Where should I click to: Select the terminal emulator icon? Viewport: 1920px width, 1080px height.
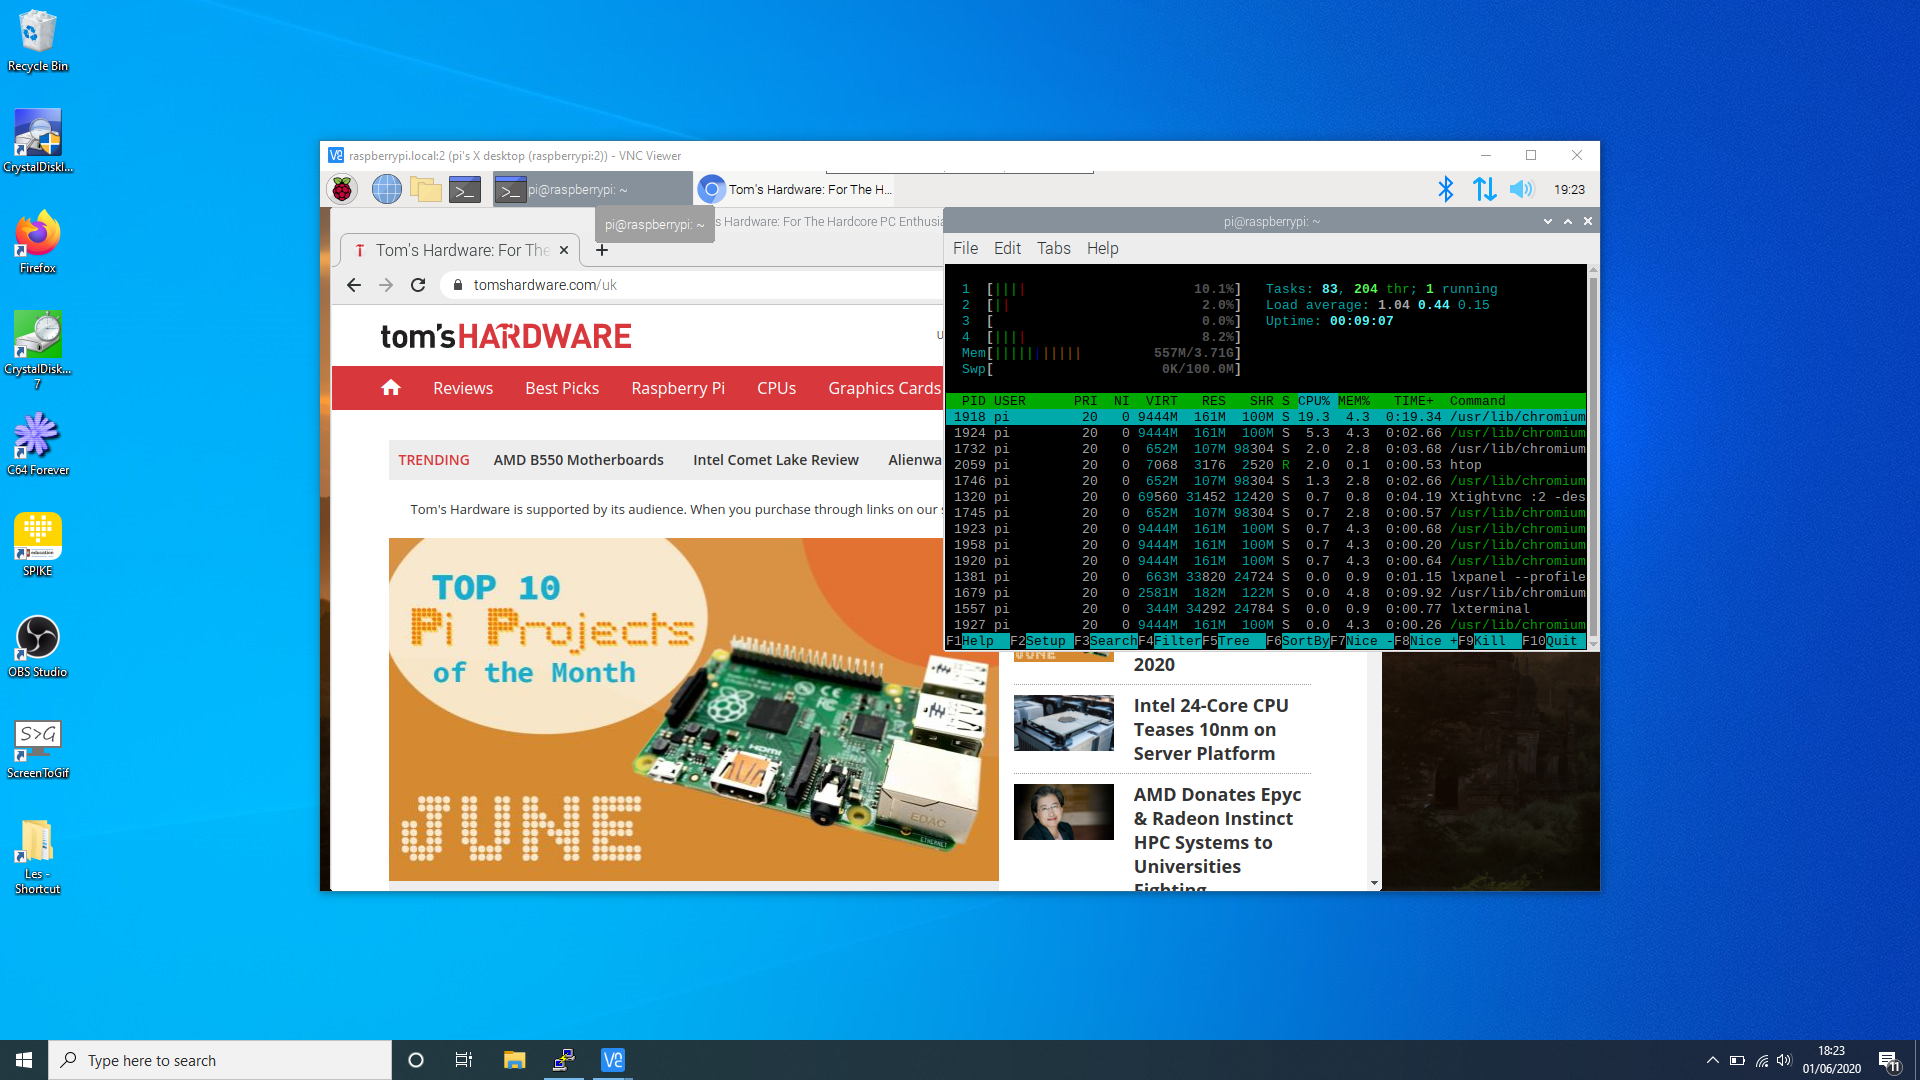[465, 189]
